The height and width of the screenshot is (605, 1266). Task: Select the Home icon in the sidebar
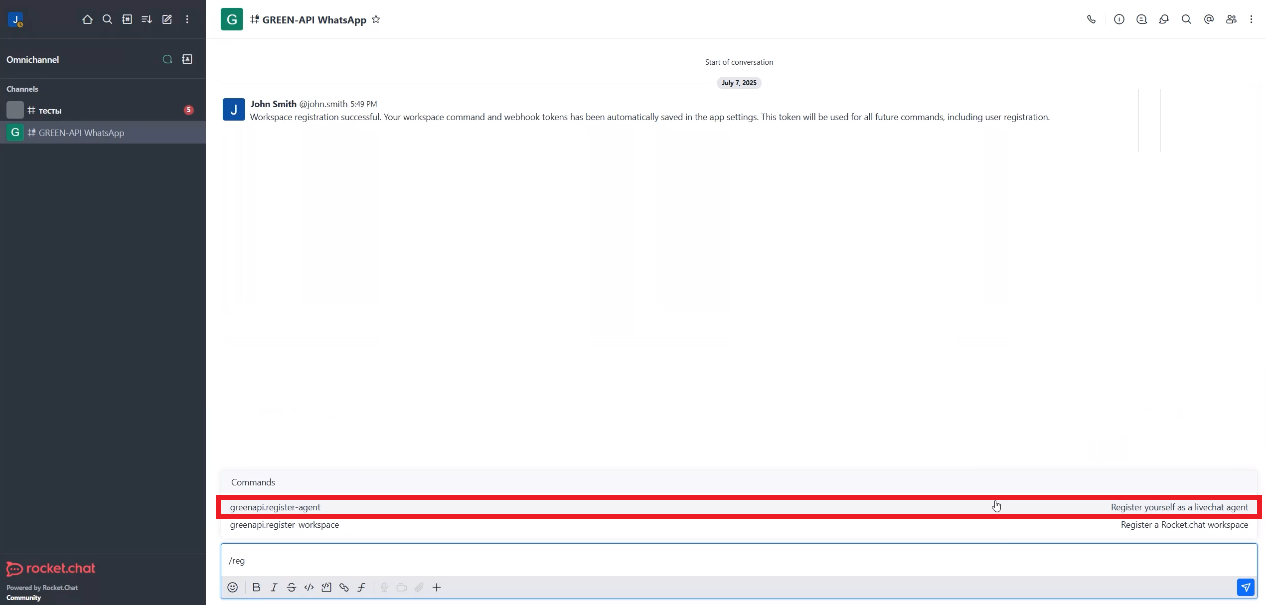point(87,19)
